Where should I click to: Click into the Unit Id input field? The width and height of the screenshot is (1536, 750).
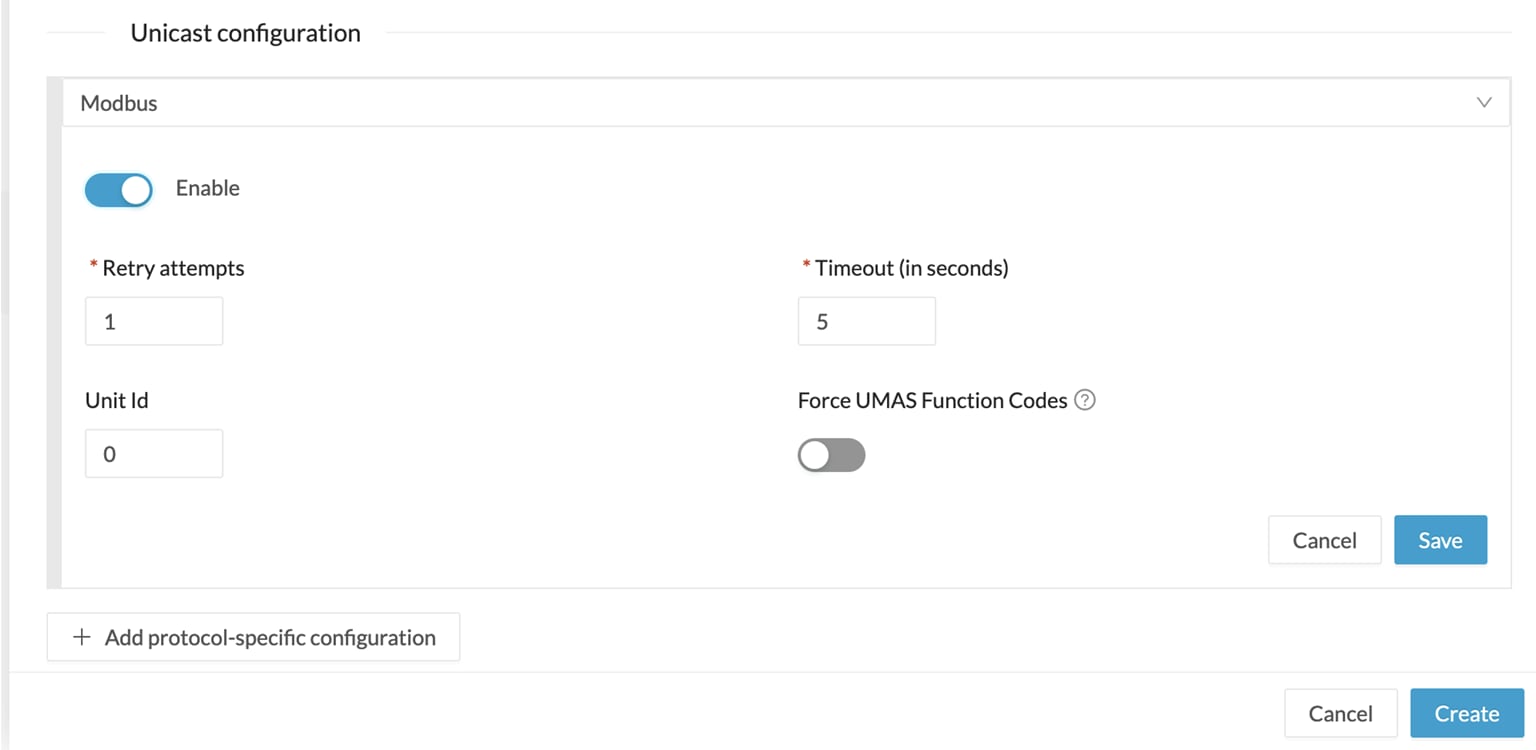(x=154, y=453)
